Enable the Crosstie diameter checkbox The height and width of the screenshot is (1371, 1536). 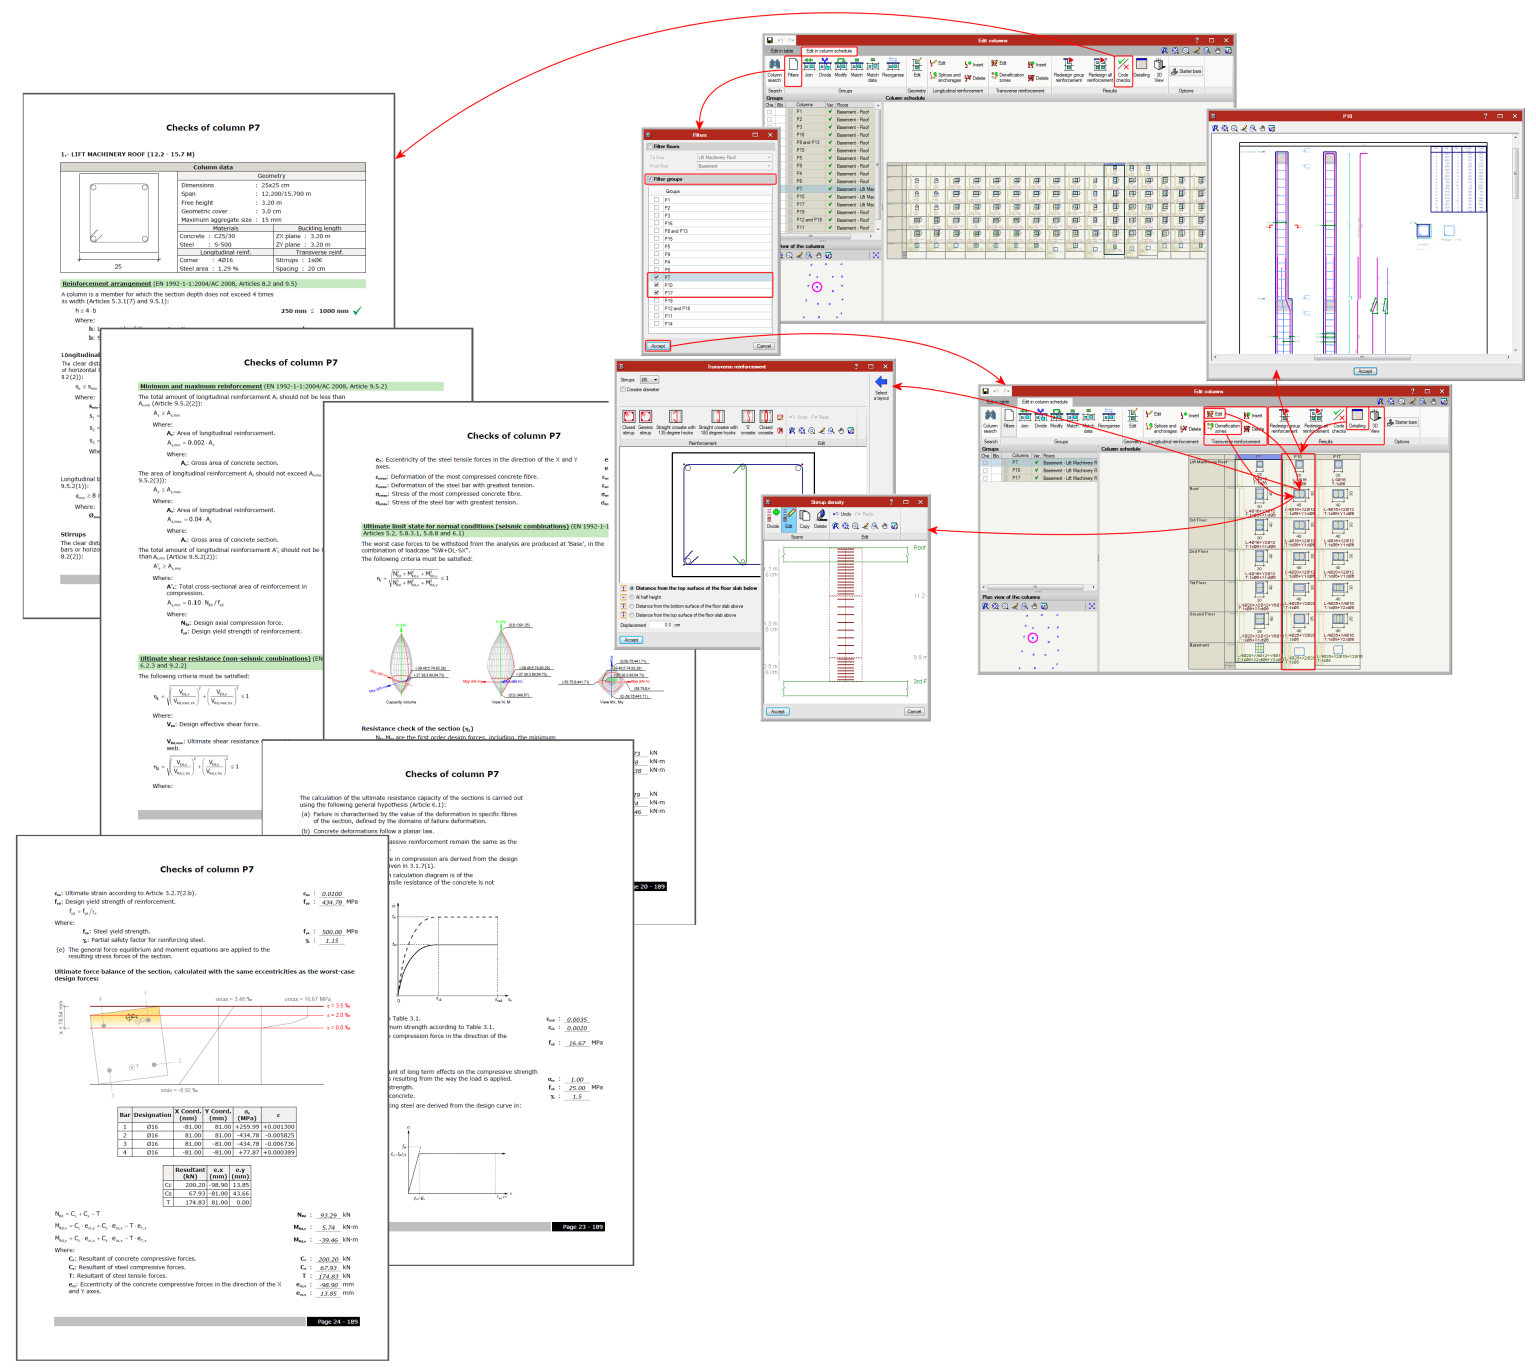point(623,390)
